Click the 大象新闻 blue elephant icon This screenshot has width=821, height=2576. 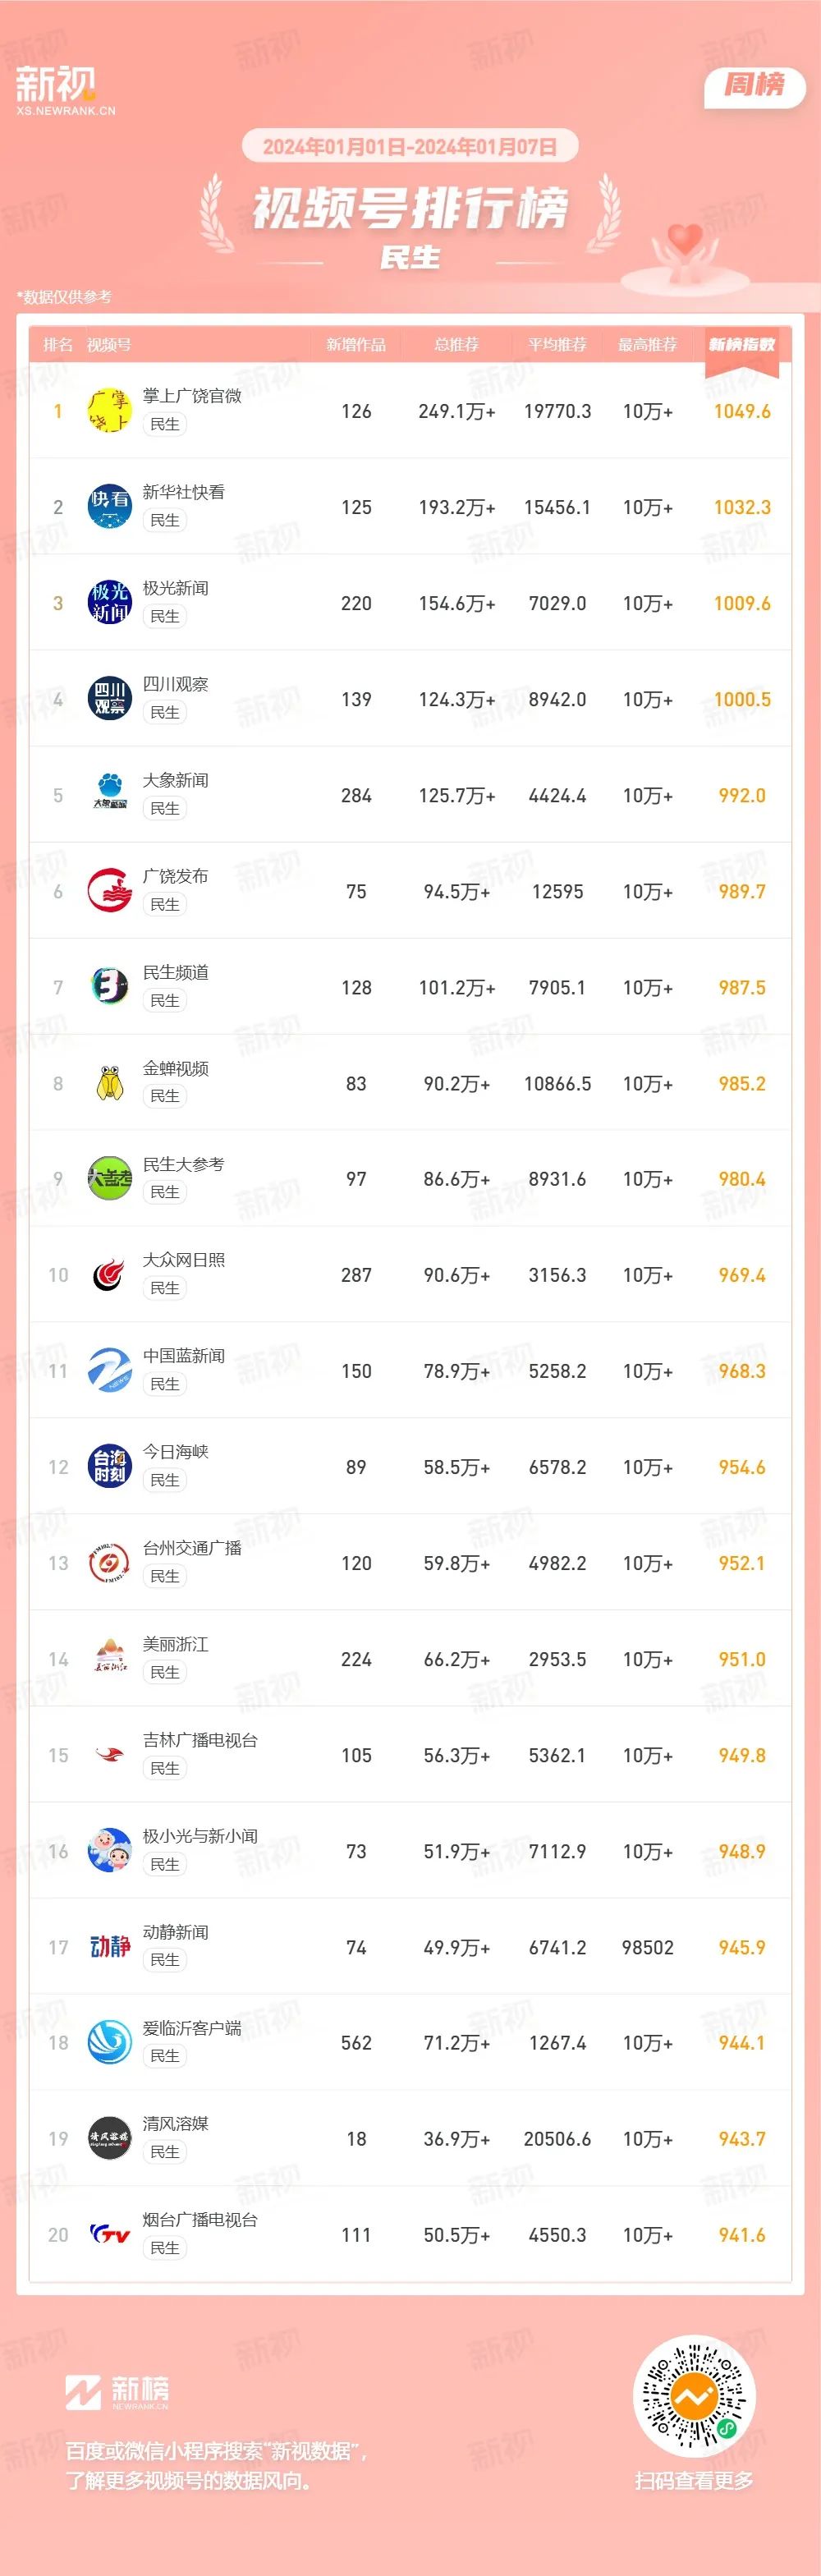pos(110,795)
